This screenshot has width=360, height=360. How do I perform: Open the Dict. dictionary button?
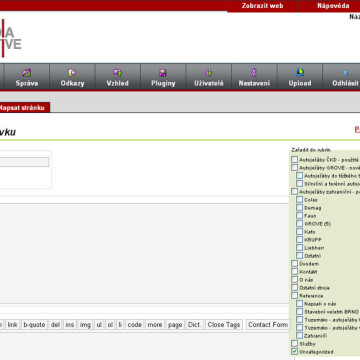point(195,325)
